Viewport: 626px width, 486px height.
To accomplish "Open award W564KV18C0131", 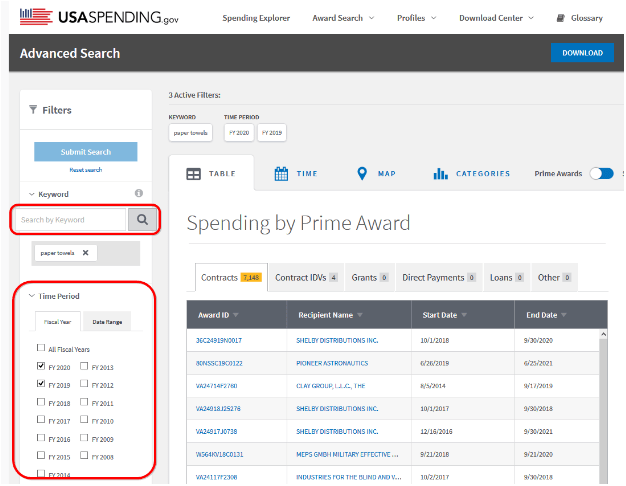I will coord(219,454).
